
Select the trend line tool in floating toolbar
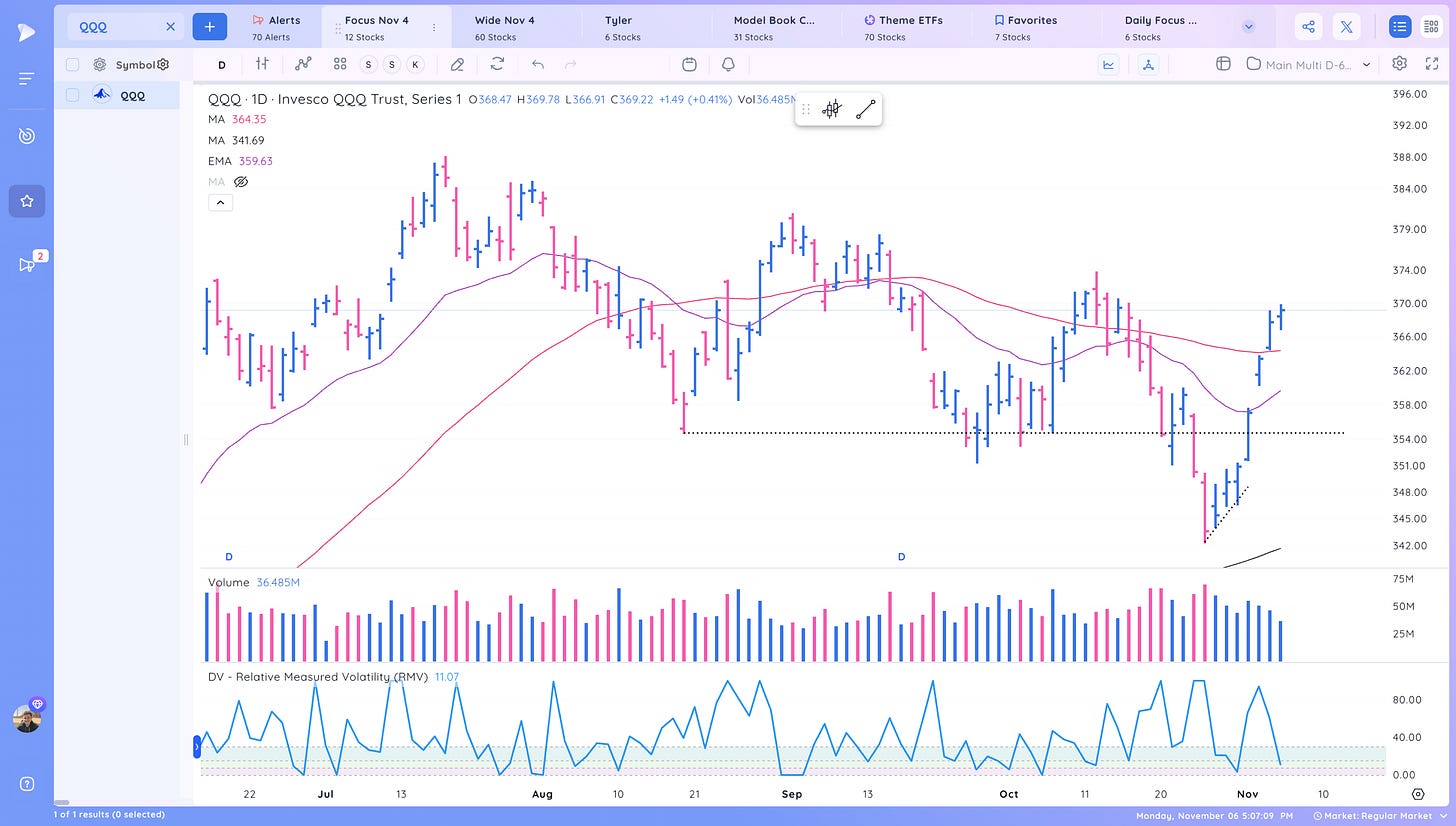coord(866,110)
